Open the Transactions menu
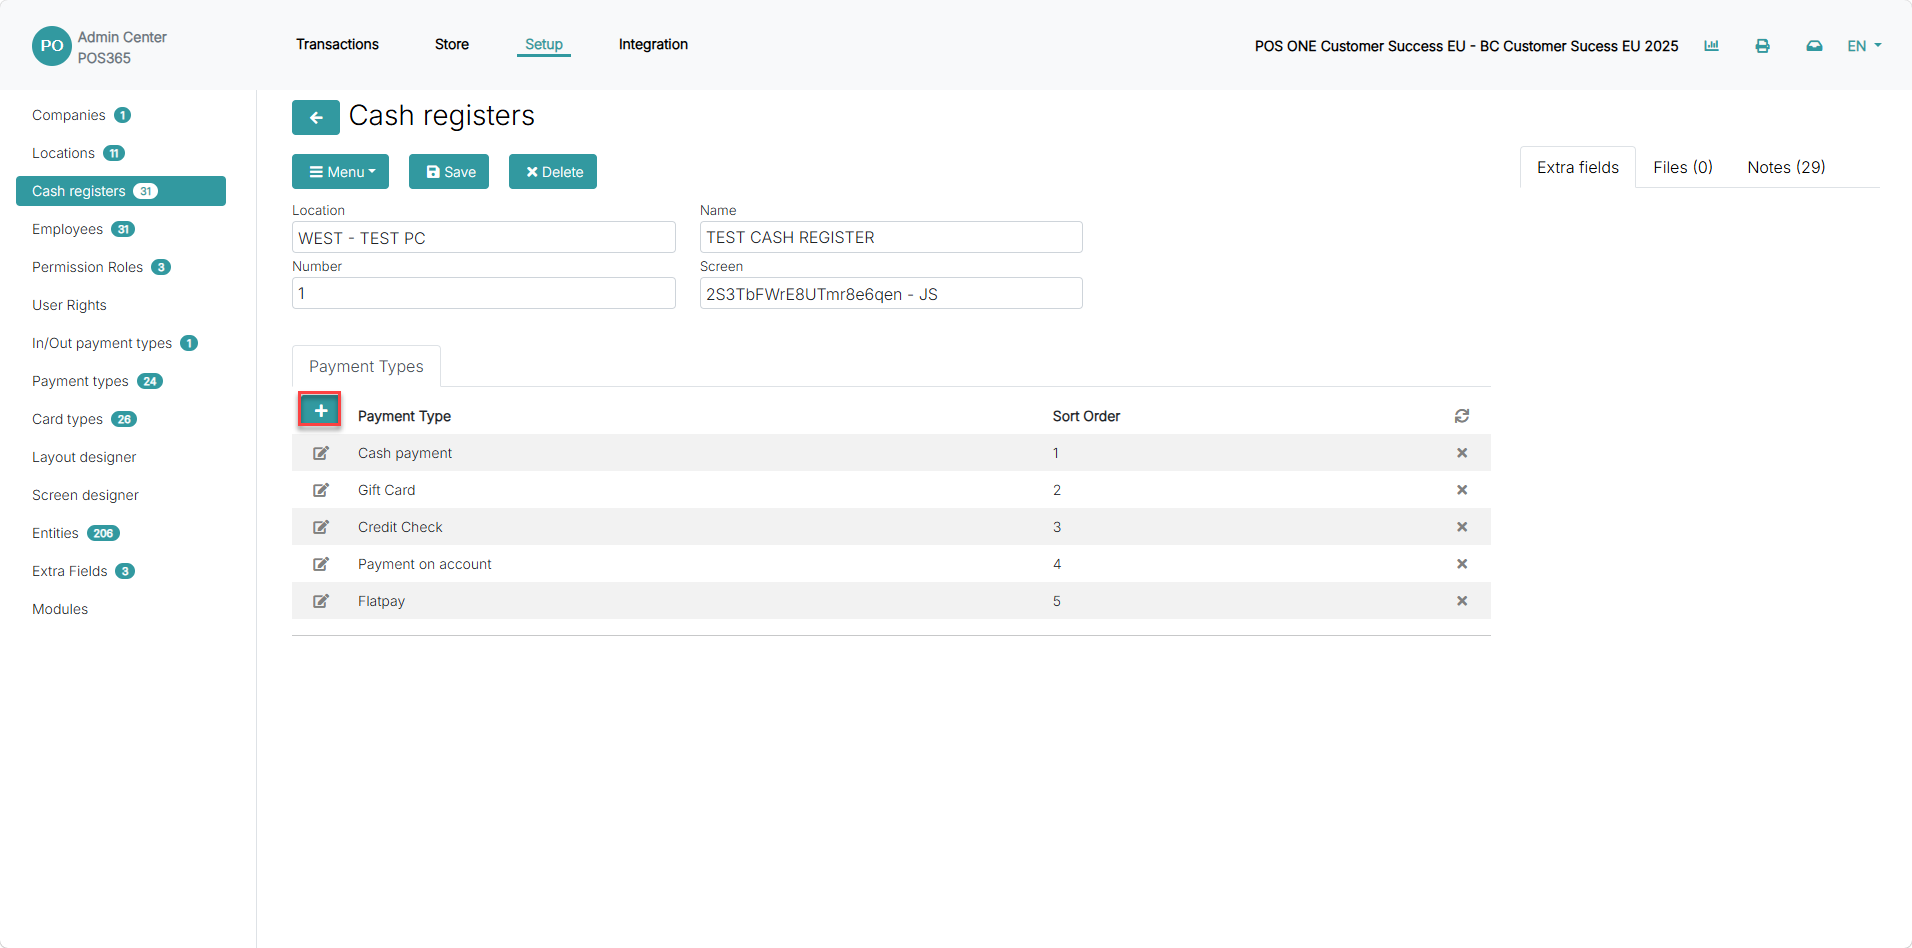1912x948 pixels. [x=337, y=44]
